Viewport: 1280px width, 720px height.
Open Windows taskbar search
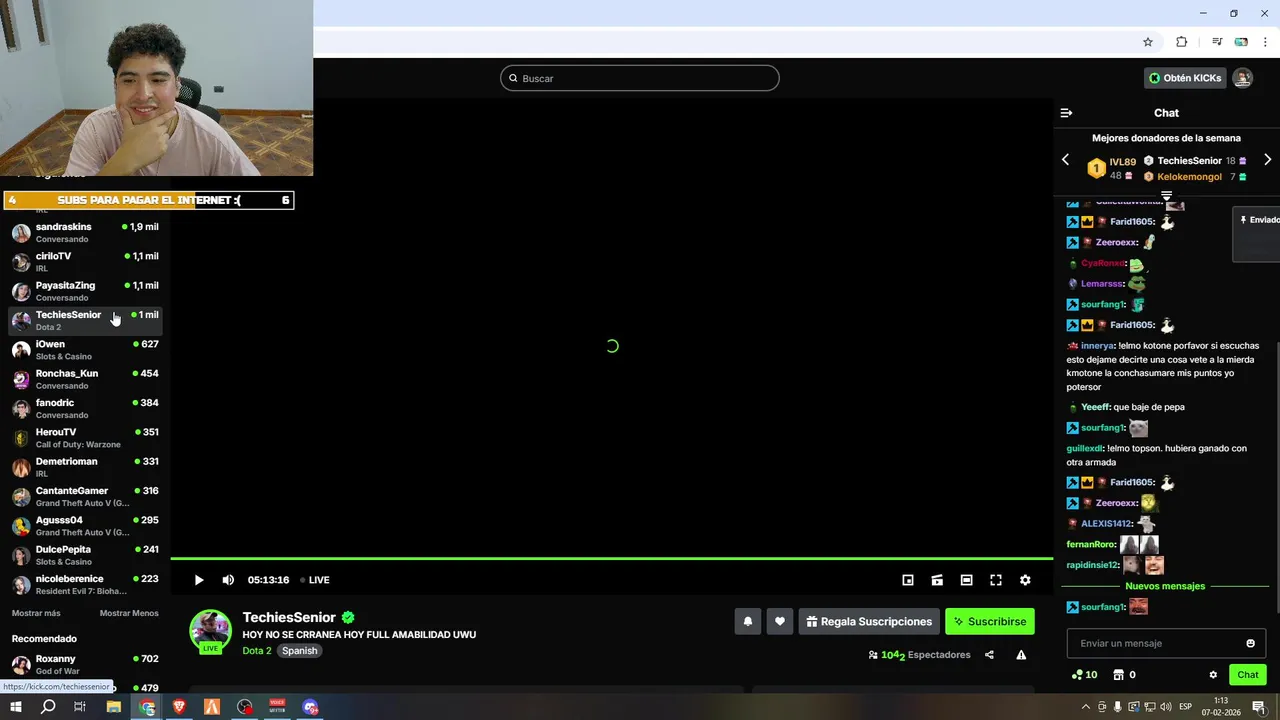point(48,707)
